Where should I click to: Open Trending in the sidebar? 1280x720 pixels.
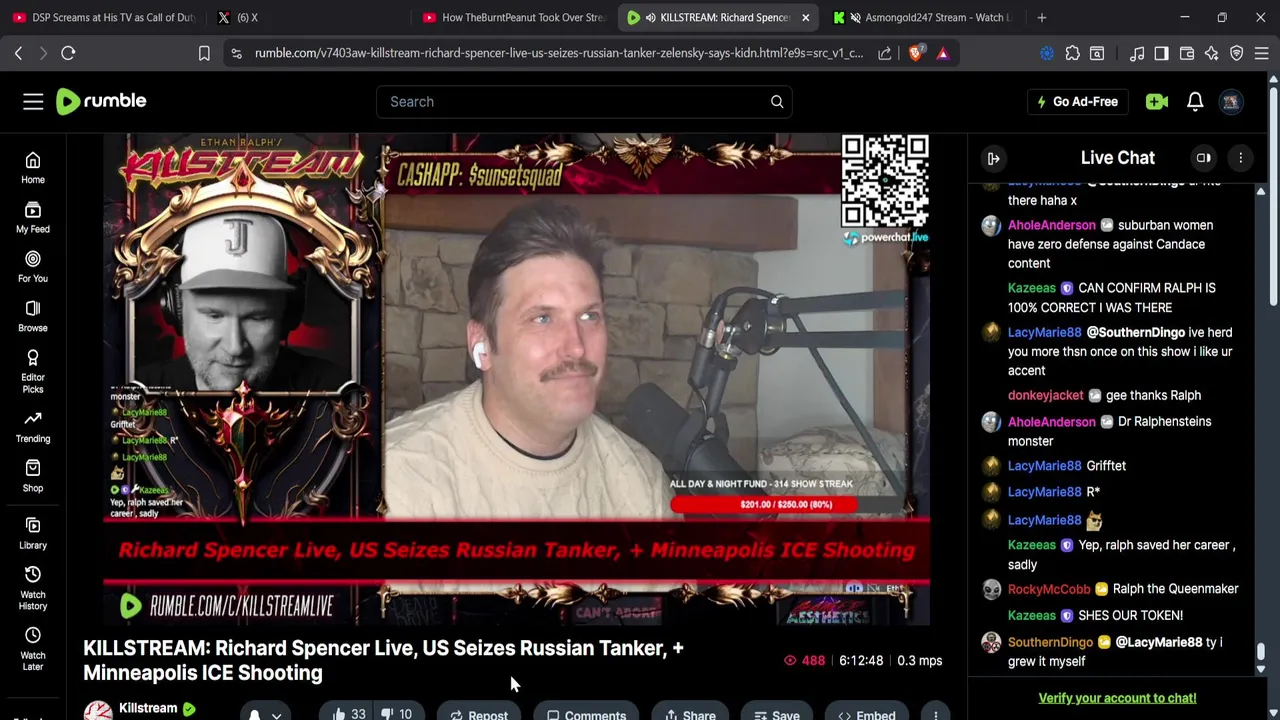click(x=33, y=427)
